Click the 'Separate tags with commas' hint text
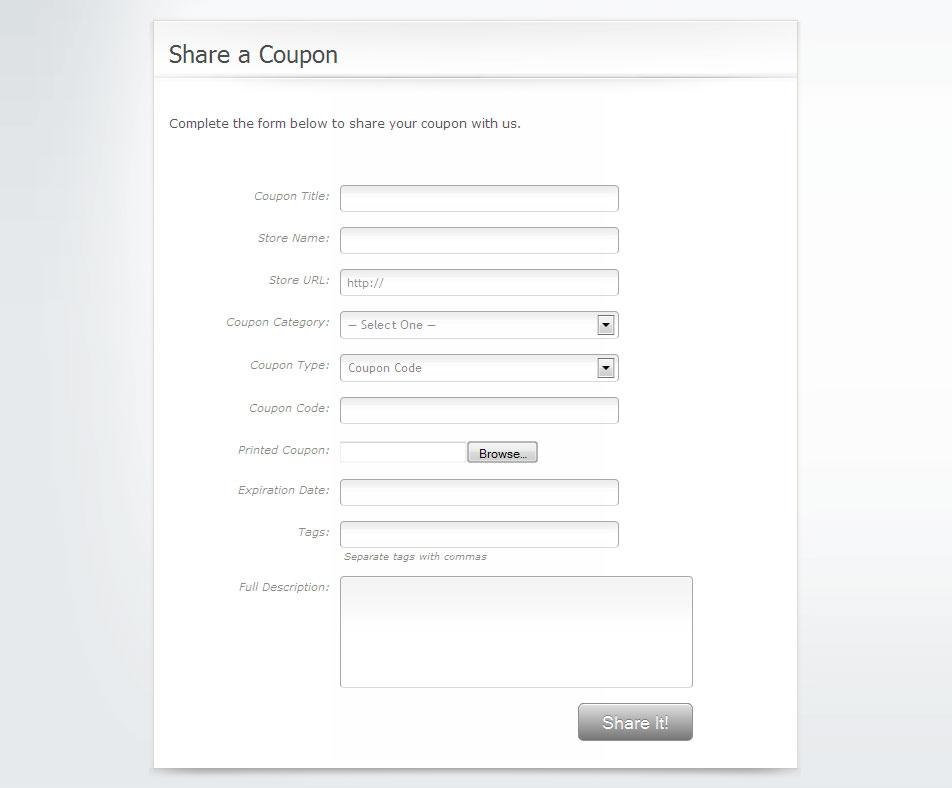Viewport: 952px width, 788px height. coord(414,556)
